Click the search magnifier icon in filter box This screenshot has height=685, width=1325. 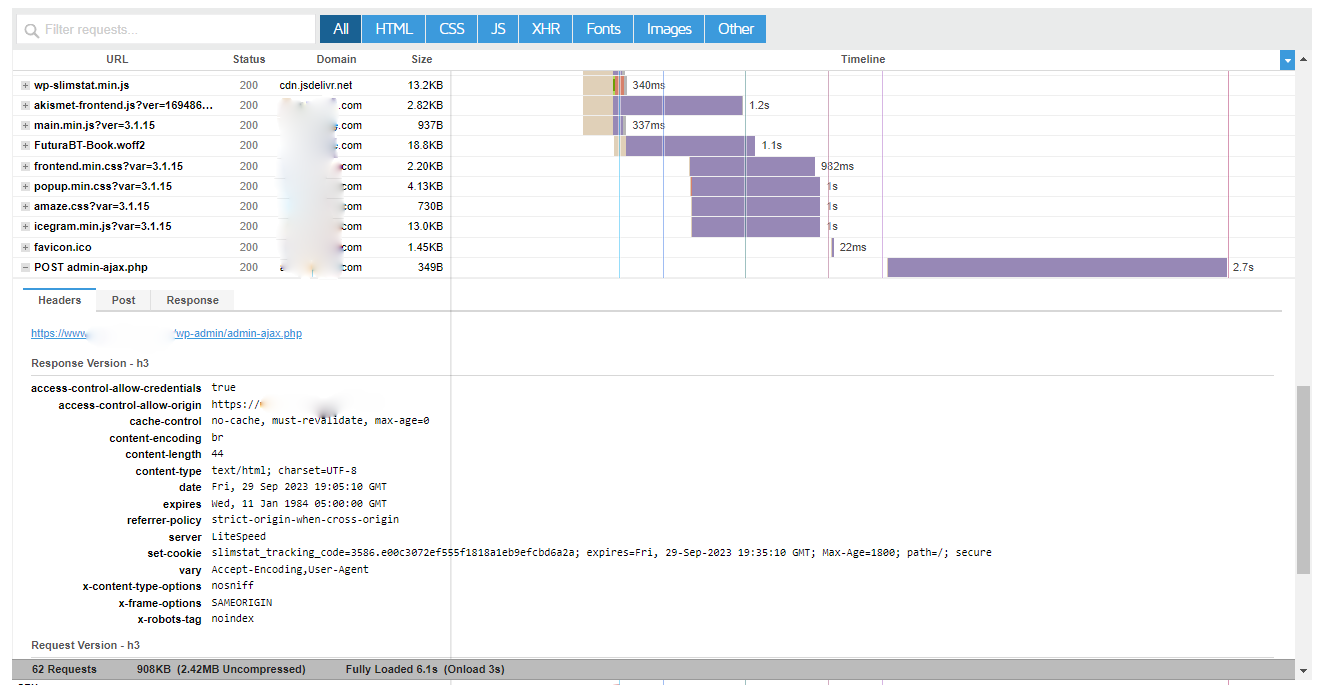point(31,30)
